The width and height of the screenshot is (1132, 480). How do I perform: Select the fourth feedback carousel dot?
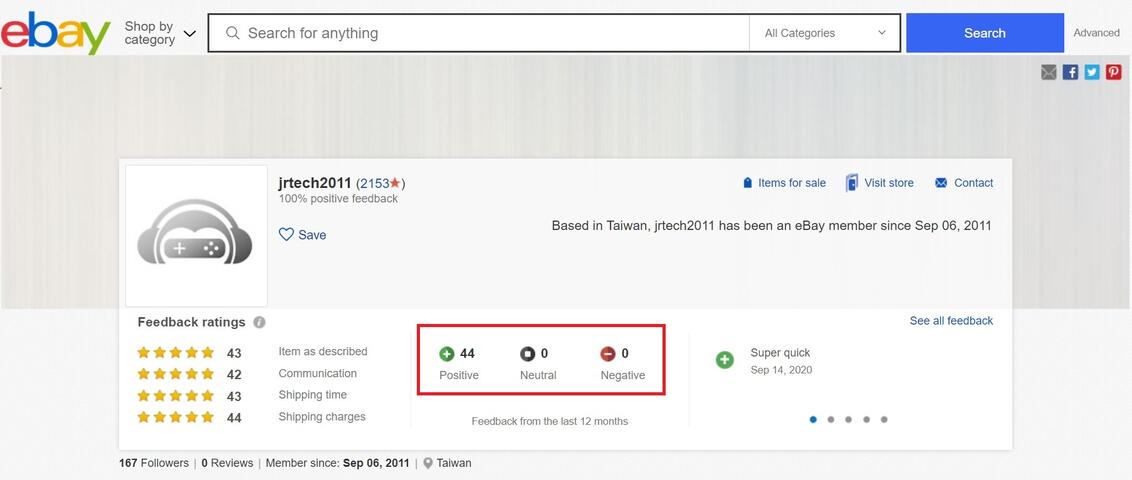click(x=866, y=419)
